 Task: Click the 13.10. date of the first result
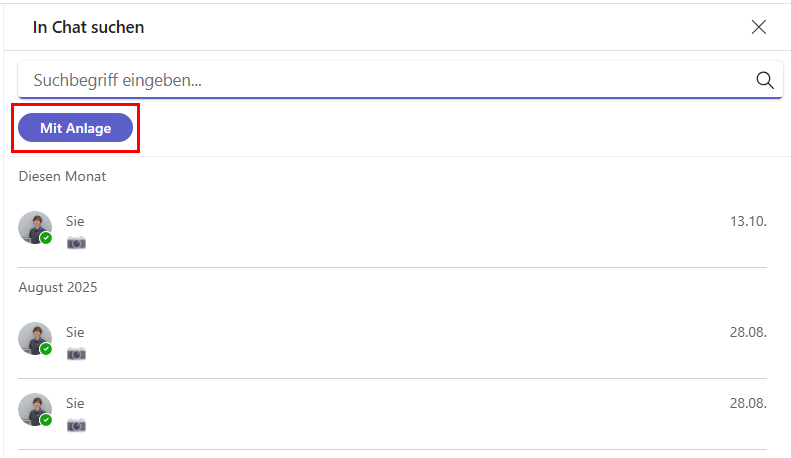click(x=748, y=221)
